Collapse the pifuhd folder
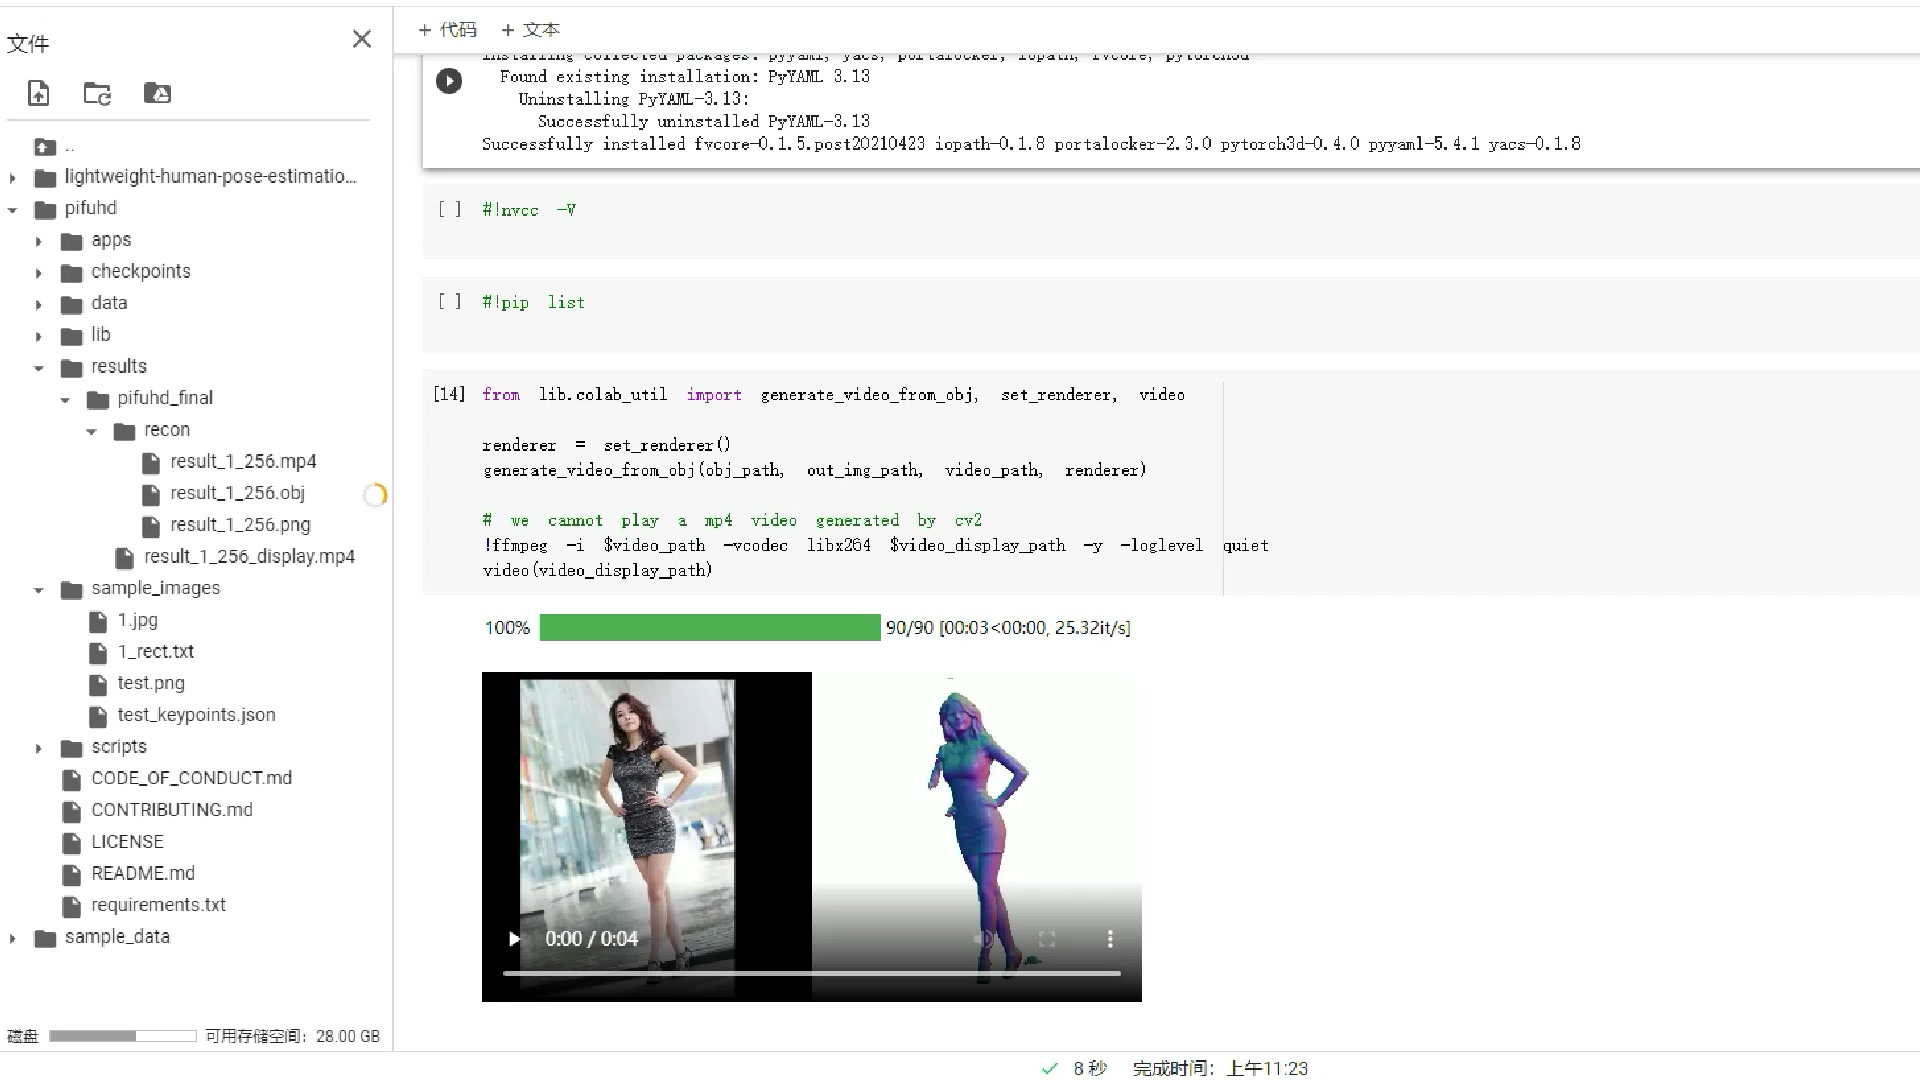Viewport: 1920px width, 1080px height. 13,209
